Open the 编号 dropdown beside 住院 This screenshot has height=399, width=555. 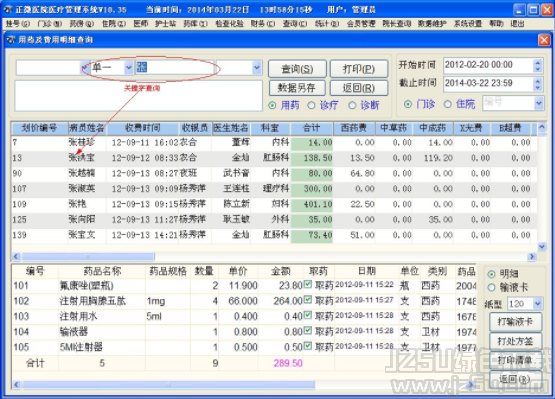click(x=538, y=103)
